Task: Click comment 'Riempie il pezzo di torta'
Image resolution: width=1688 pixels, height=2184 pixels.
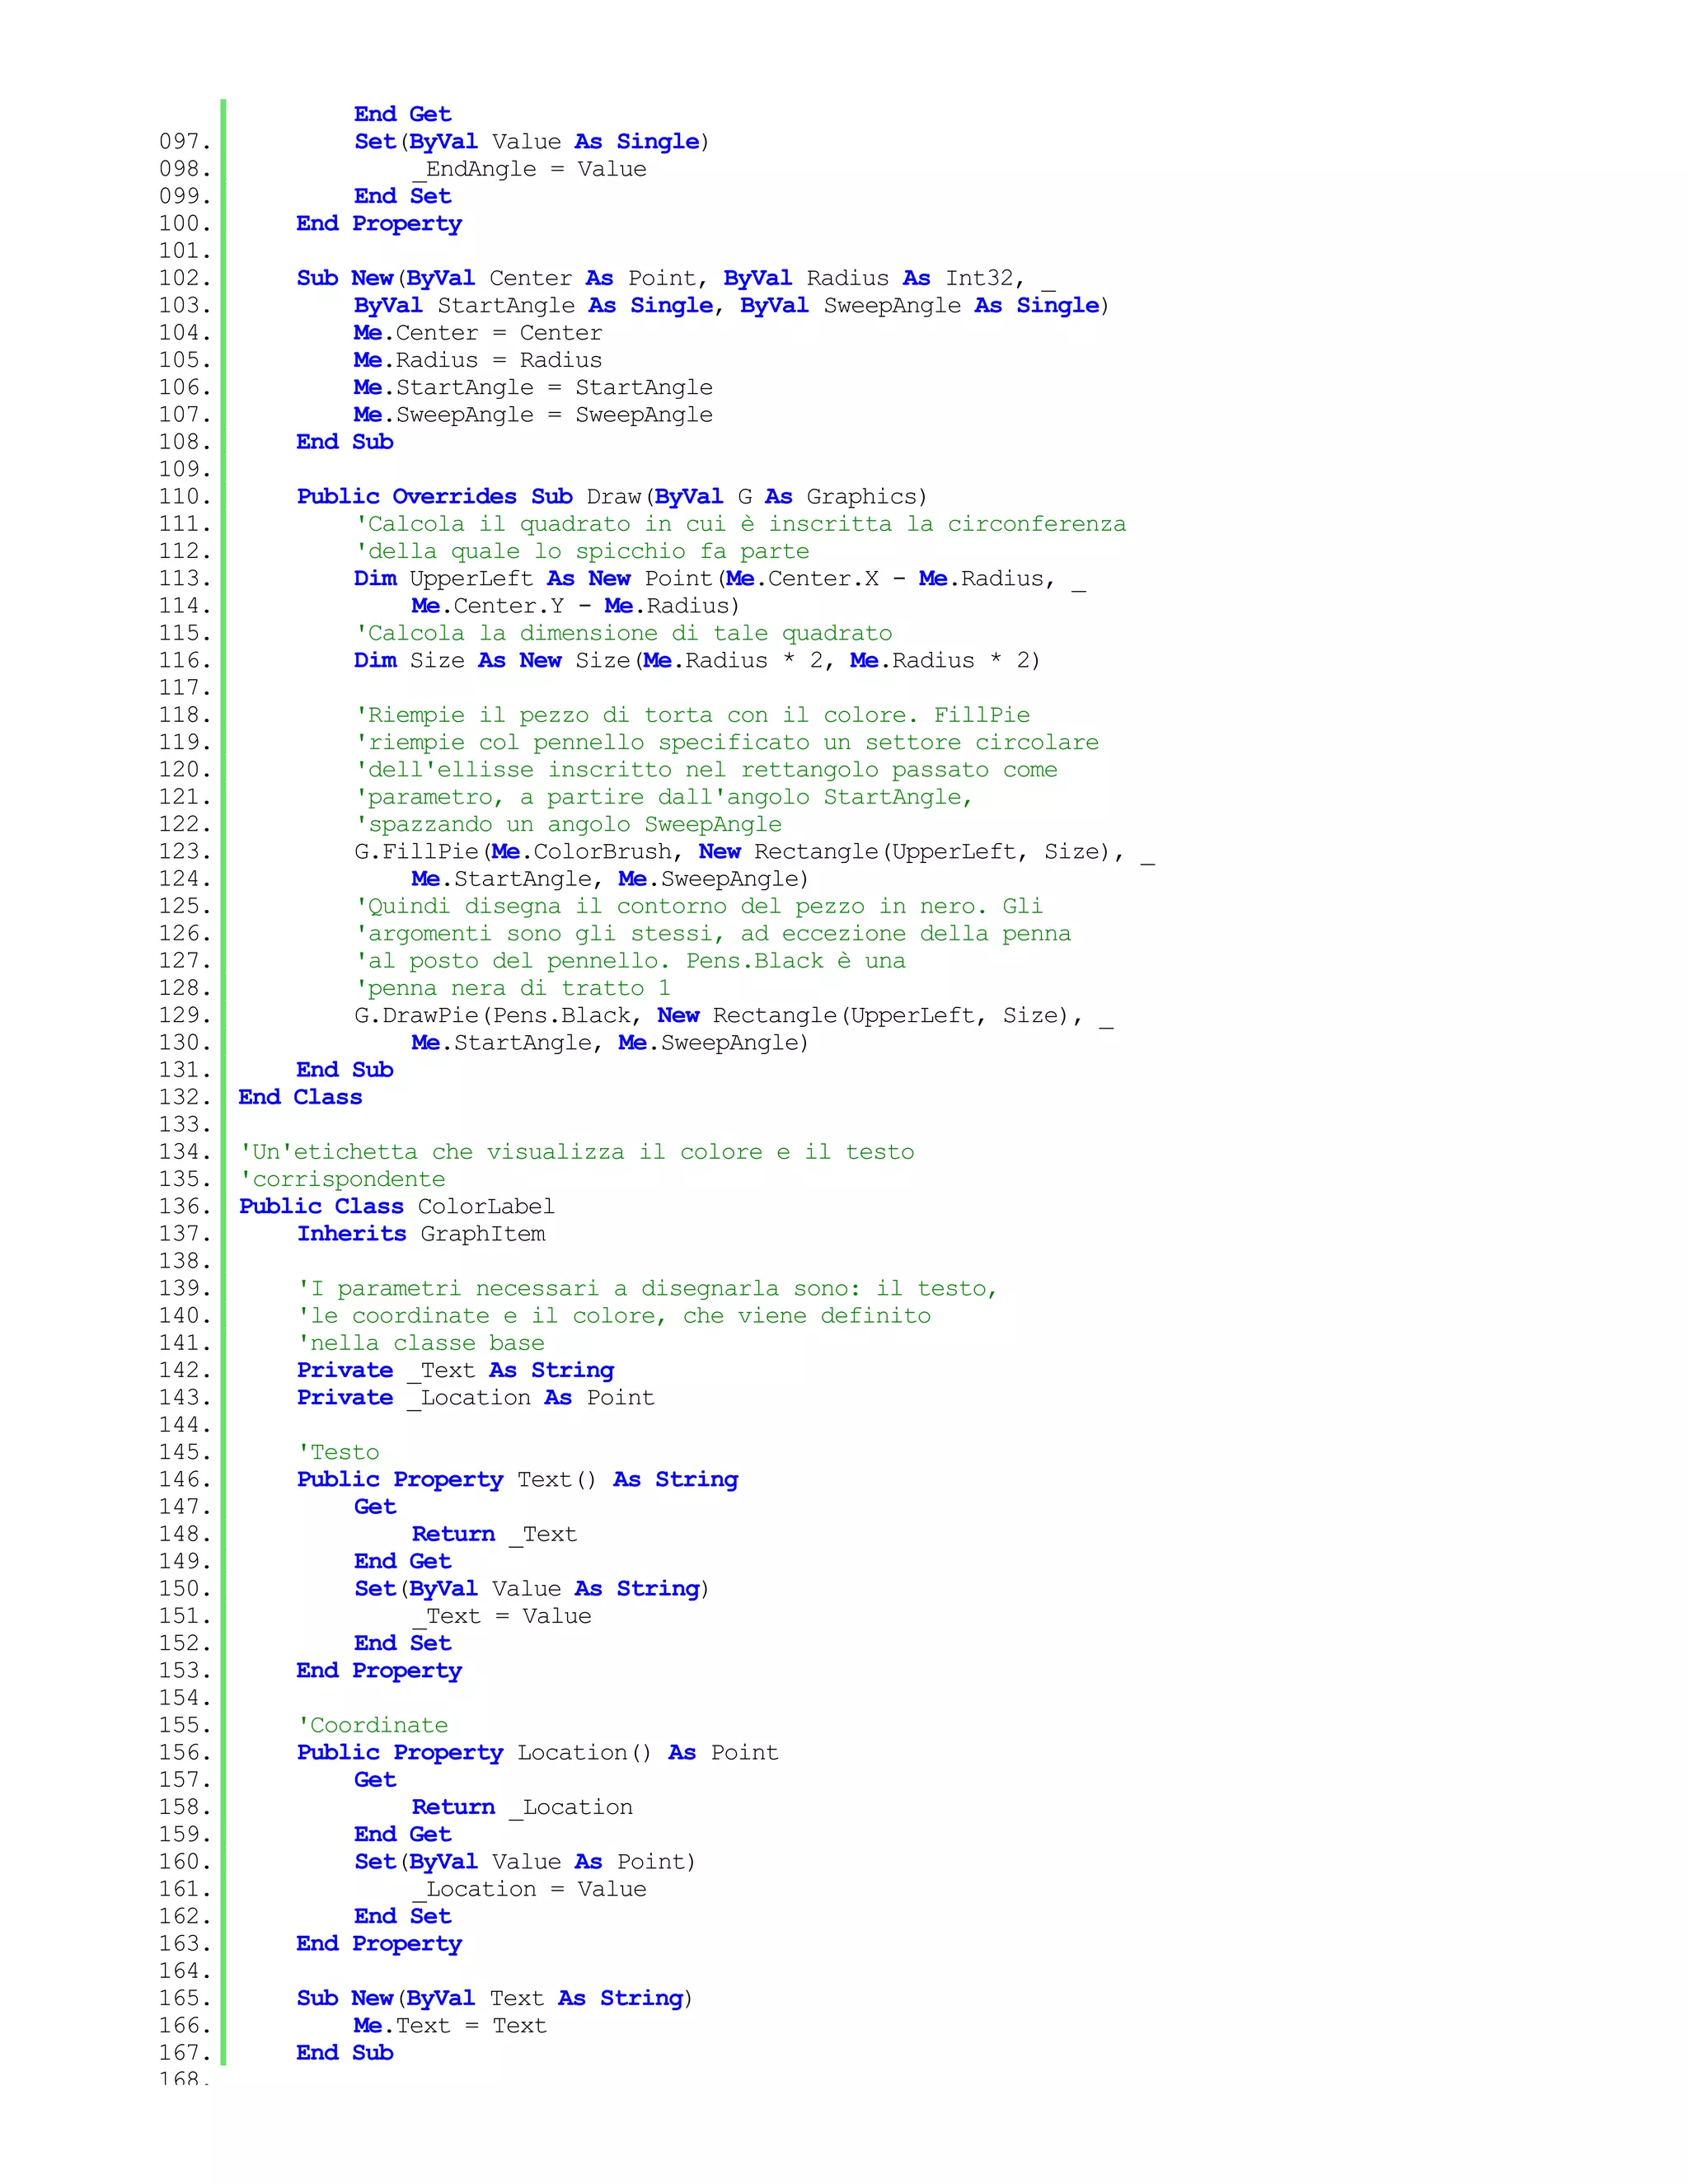Action: pyautogui.click(x=693, y=715)
